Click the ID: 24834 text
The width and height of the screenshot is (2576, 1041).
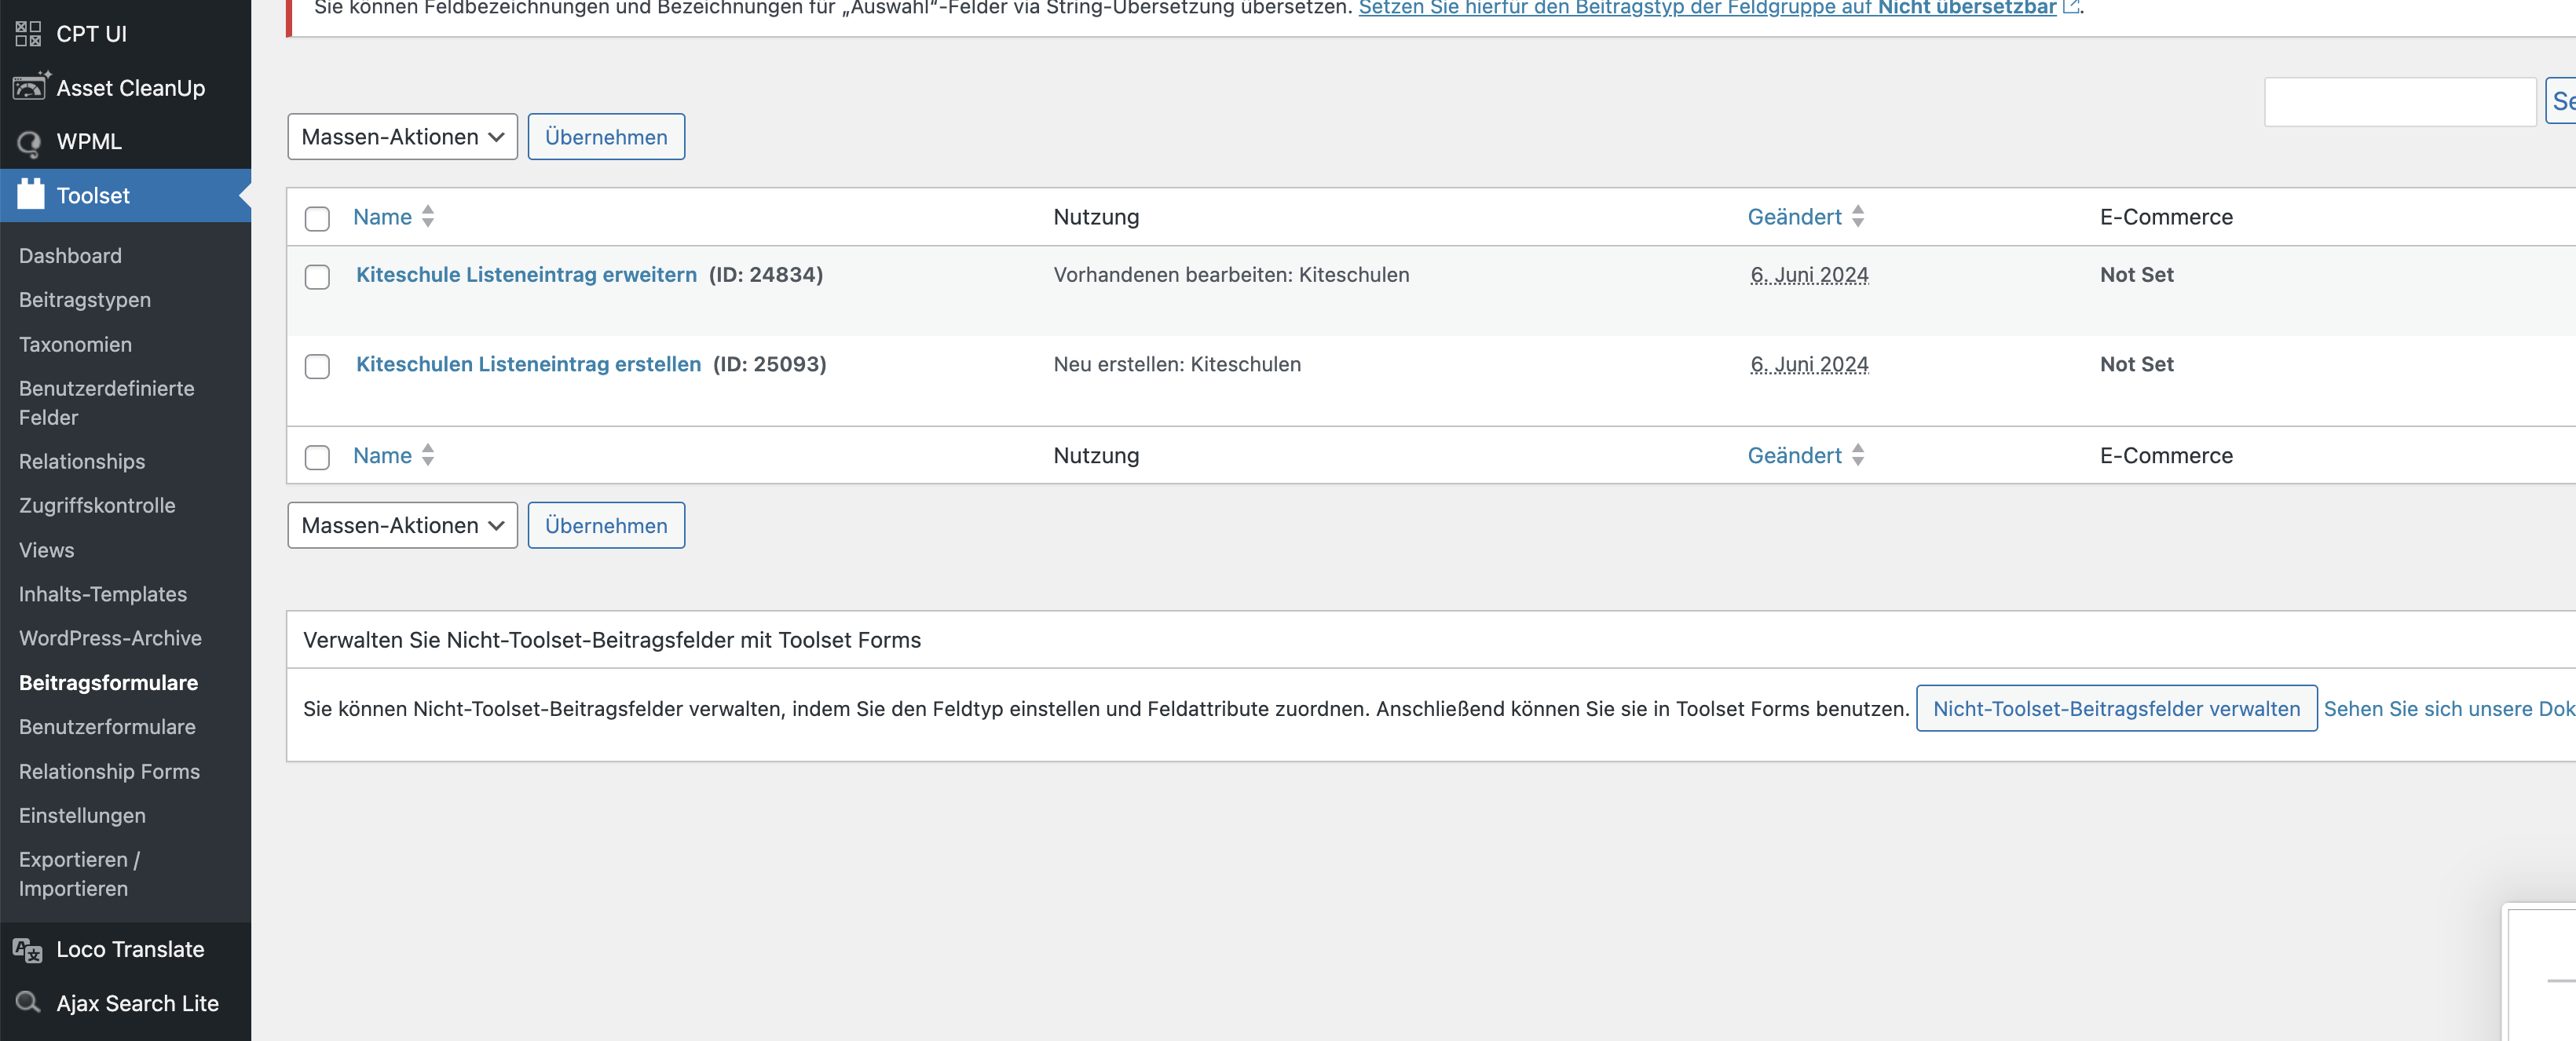click(766, 275)
